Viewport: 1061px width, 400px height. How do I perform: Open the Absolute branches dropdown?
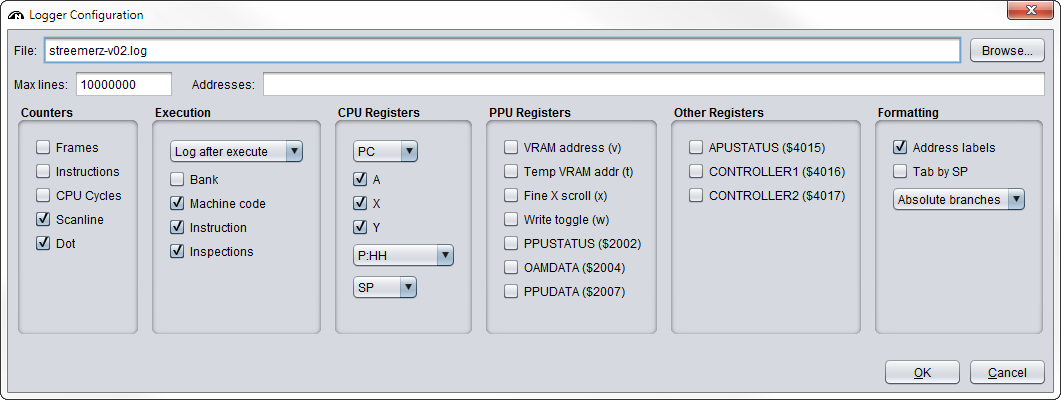958,199
